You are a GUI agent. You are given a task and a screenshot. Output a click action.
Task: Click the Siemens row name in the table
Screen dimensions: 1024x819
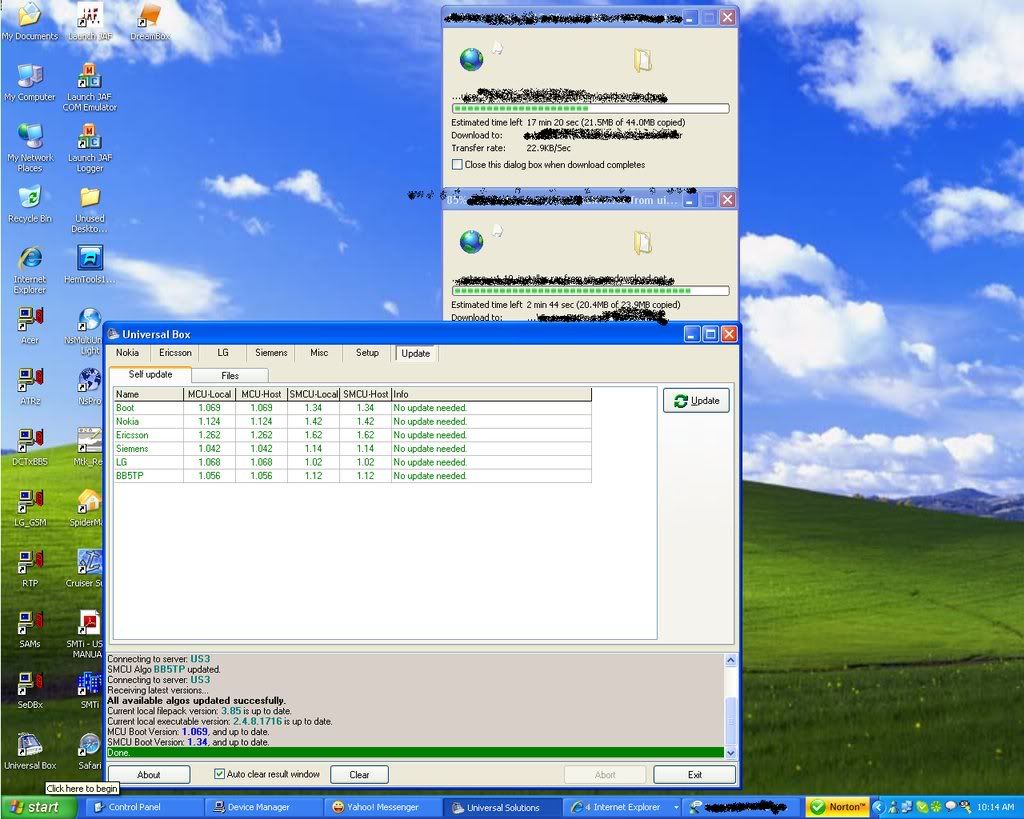coord(132,449)
